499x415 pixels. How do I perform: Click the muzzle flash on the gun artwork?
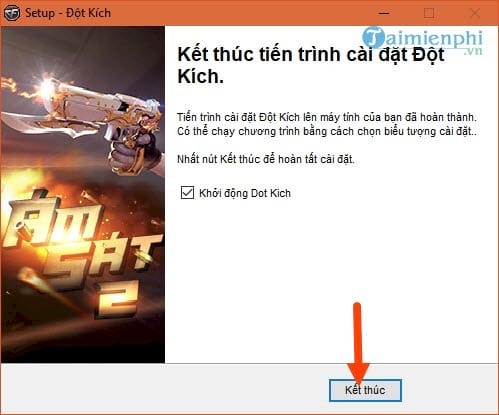pos(46,86)
